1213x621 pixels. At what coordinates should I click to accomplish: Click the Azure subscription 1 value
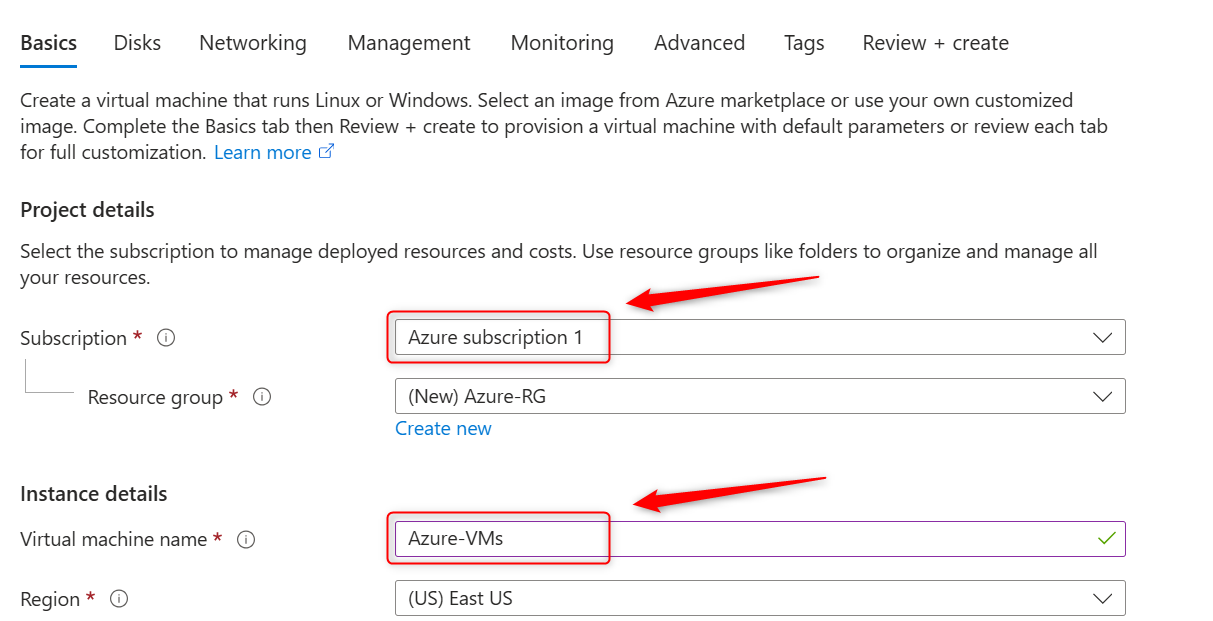pos(495,337)
